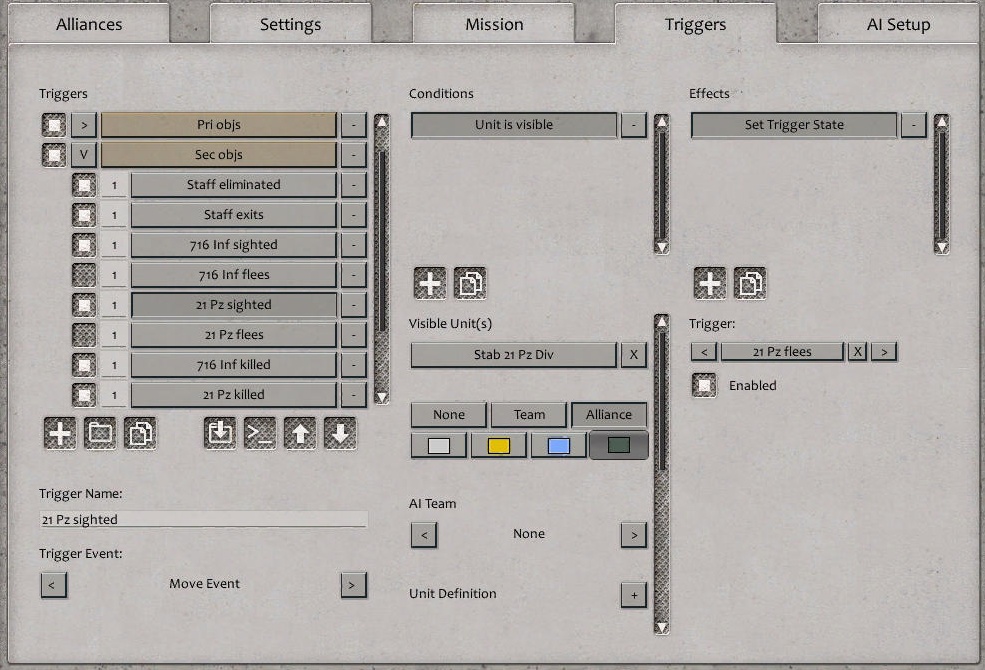Select the yellow alliance color swatch
985x670 pixels.
(498, 444)
